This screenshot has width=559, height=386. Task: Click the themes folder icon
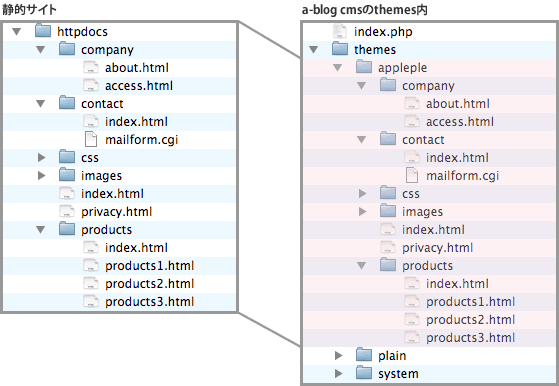pos(340,49)
